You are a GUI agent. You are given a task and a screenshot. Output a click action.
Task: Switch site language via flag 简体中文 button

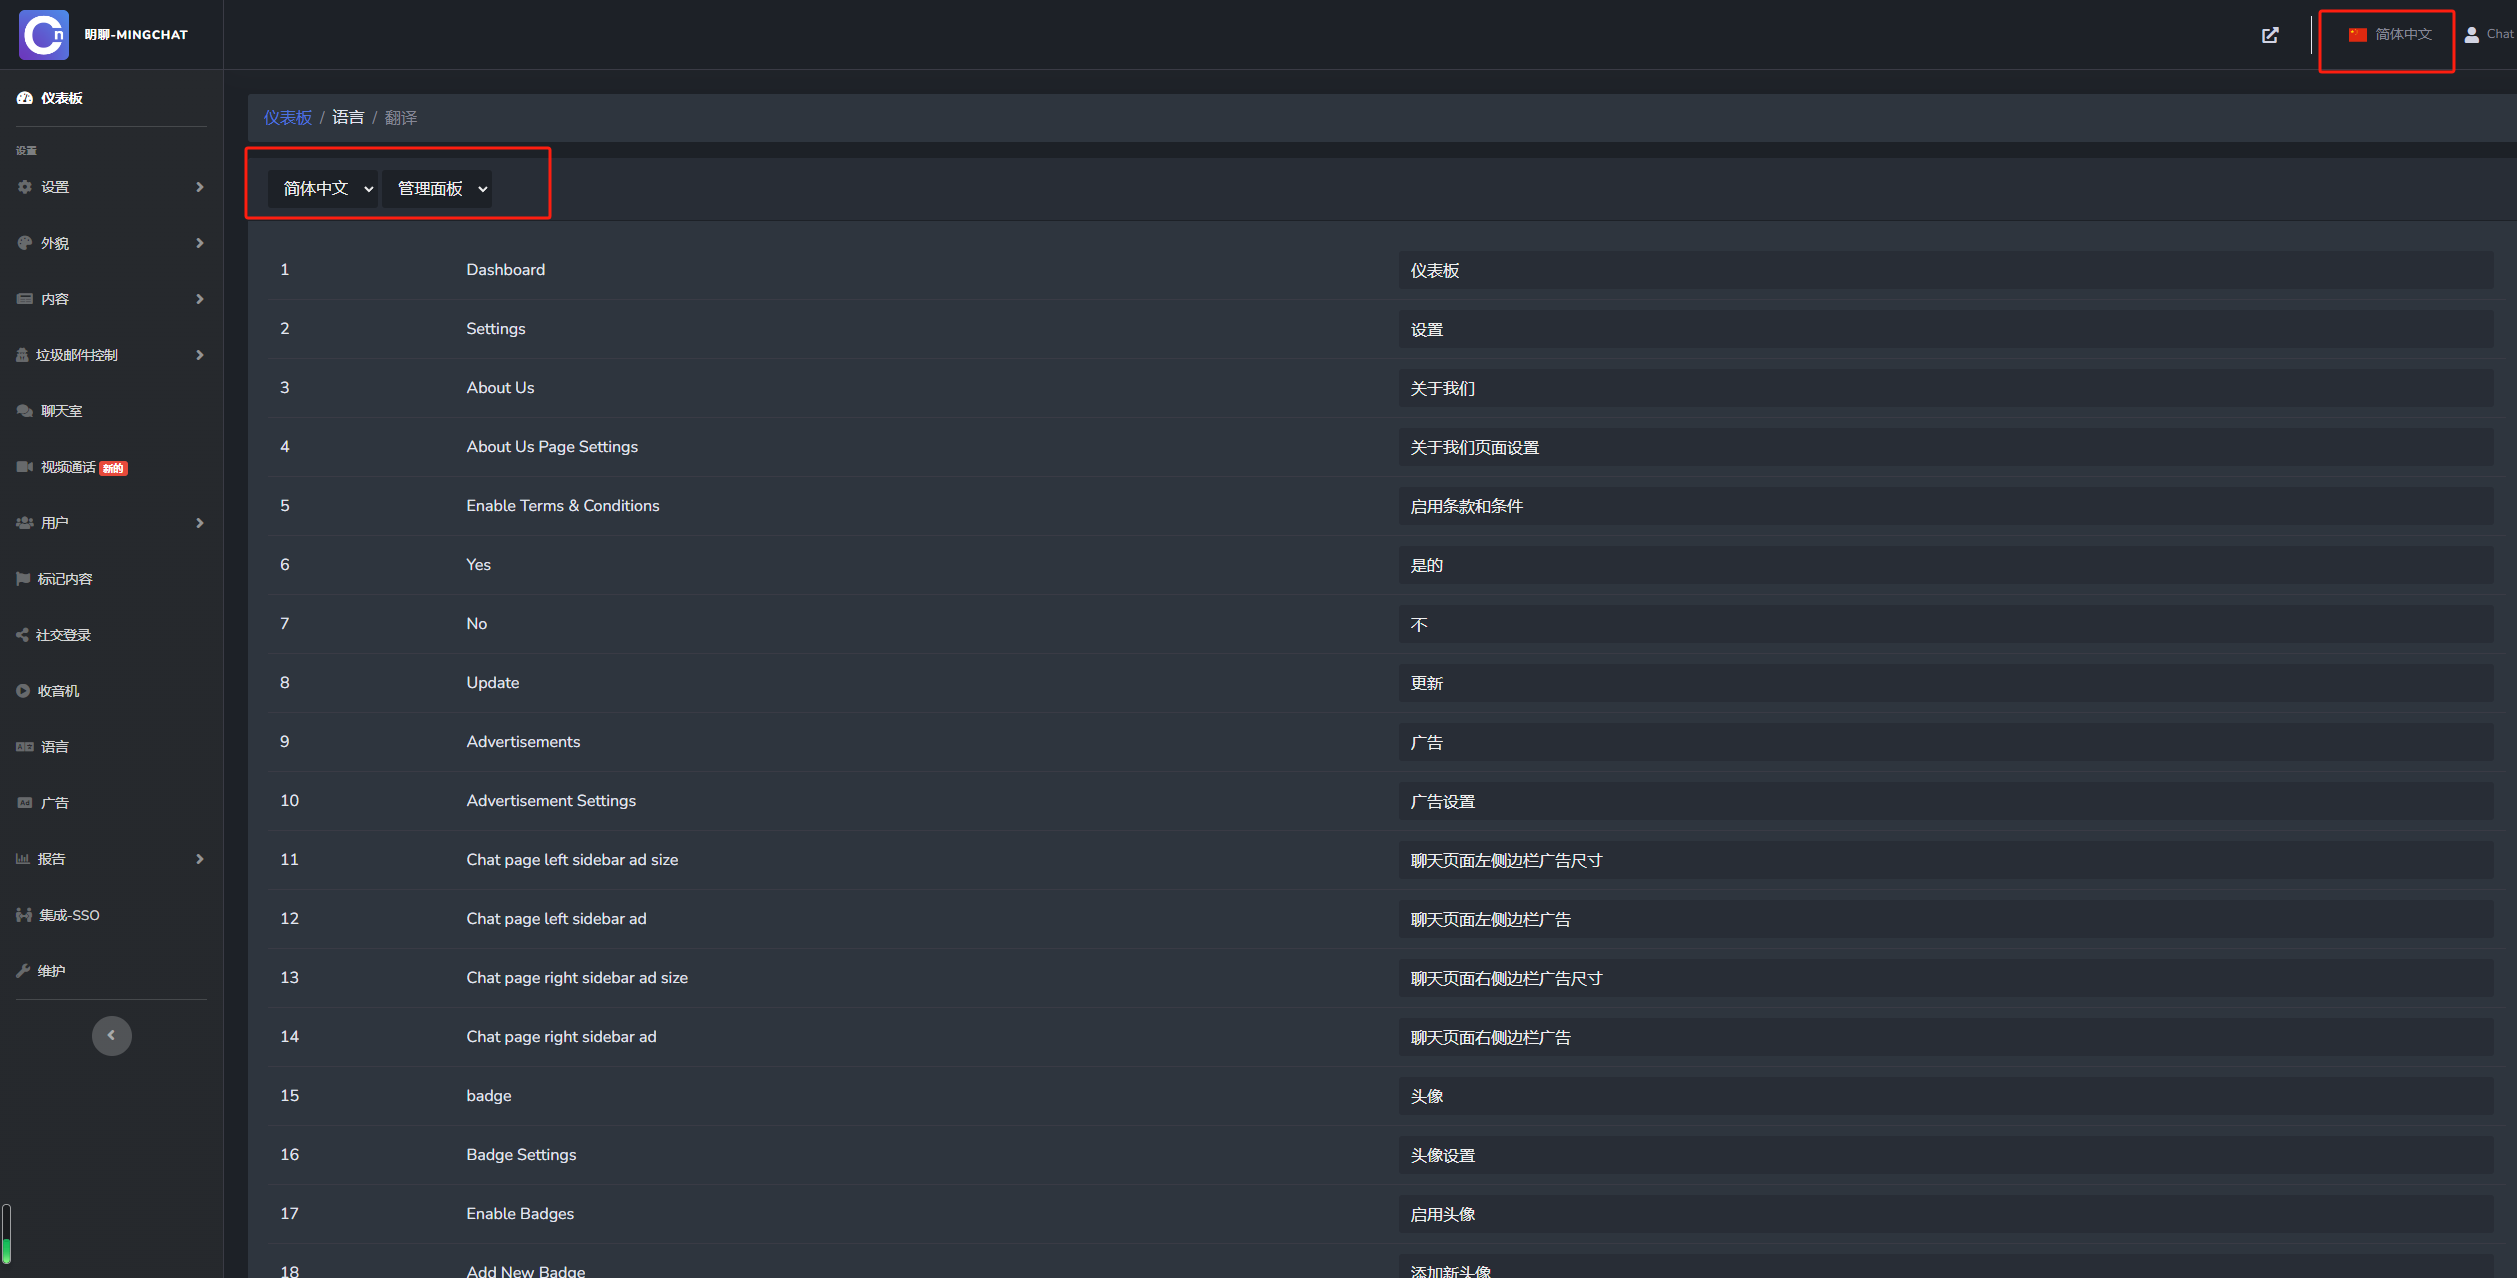[x=2391, y=35]
